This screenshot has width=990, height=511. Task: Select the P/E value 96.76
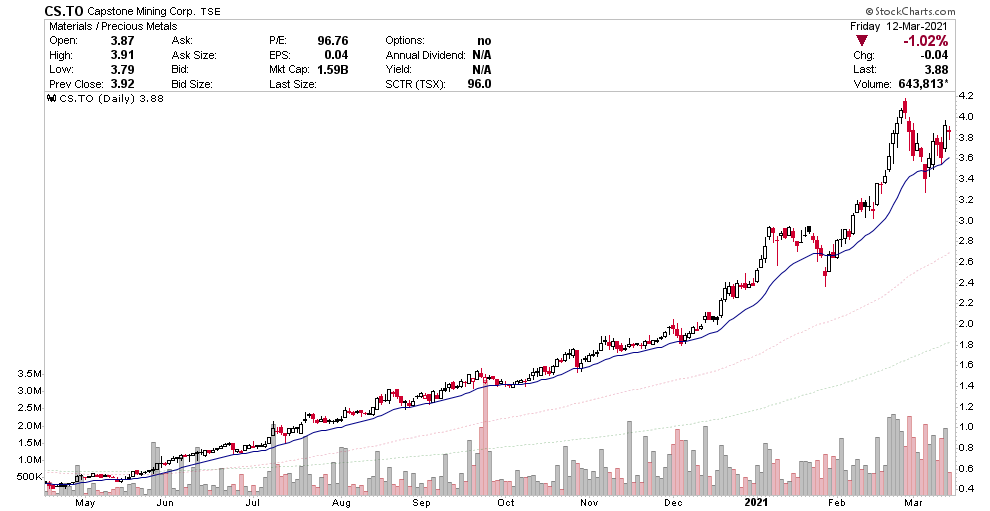point(333,40)
